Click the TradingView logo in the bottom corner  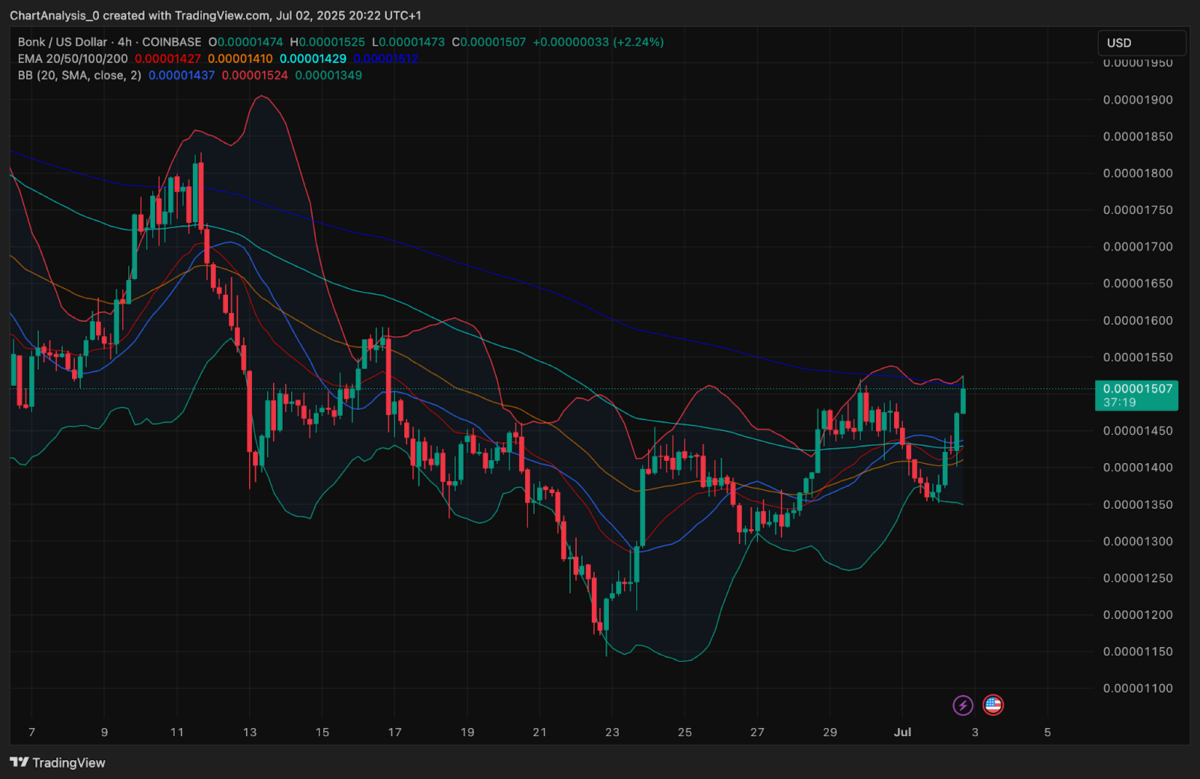tap(60, 762)
